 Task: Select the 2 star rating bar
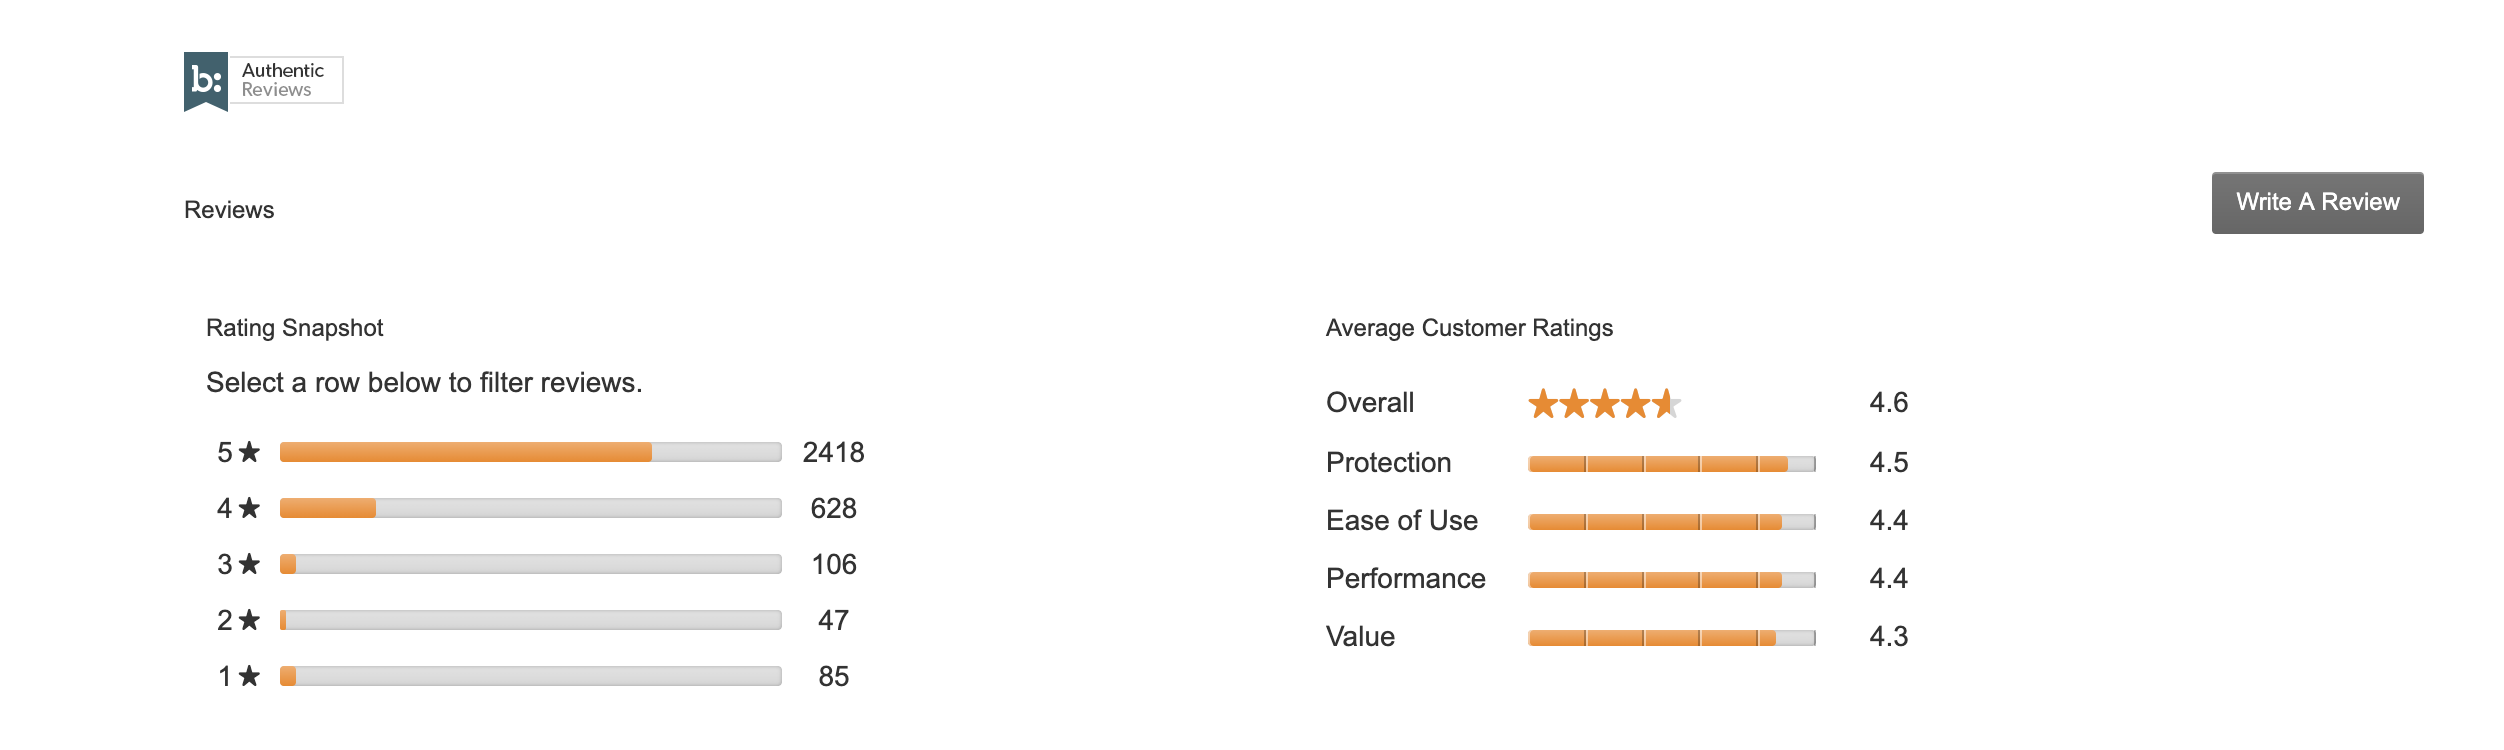[530, 620]
